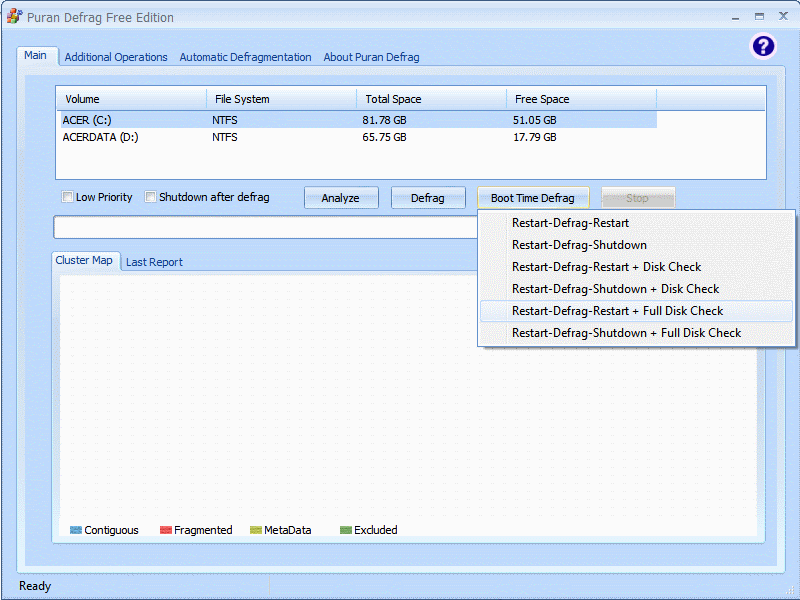Pick Restart-Defrag-Restart + Full Disk Check
The image size is (800, 600).
(636, 311)
